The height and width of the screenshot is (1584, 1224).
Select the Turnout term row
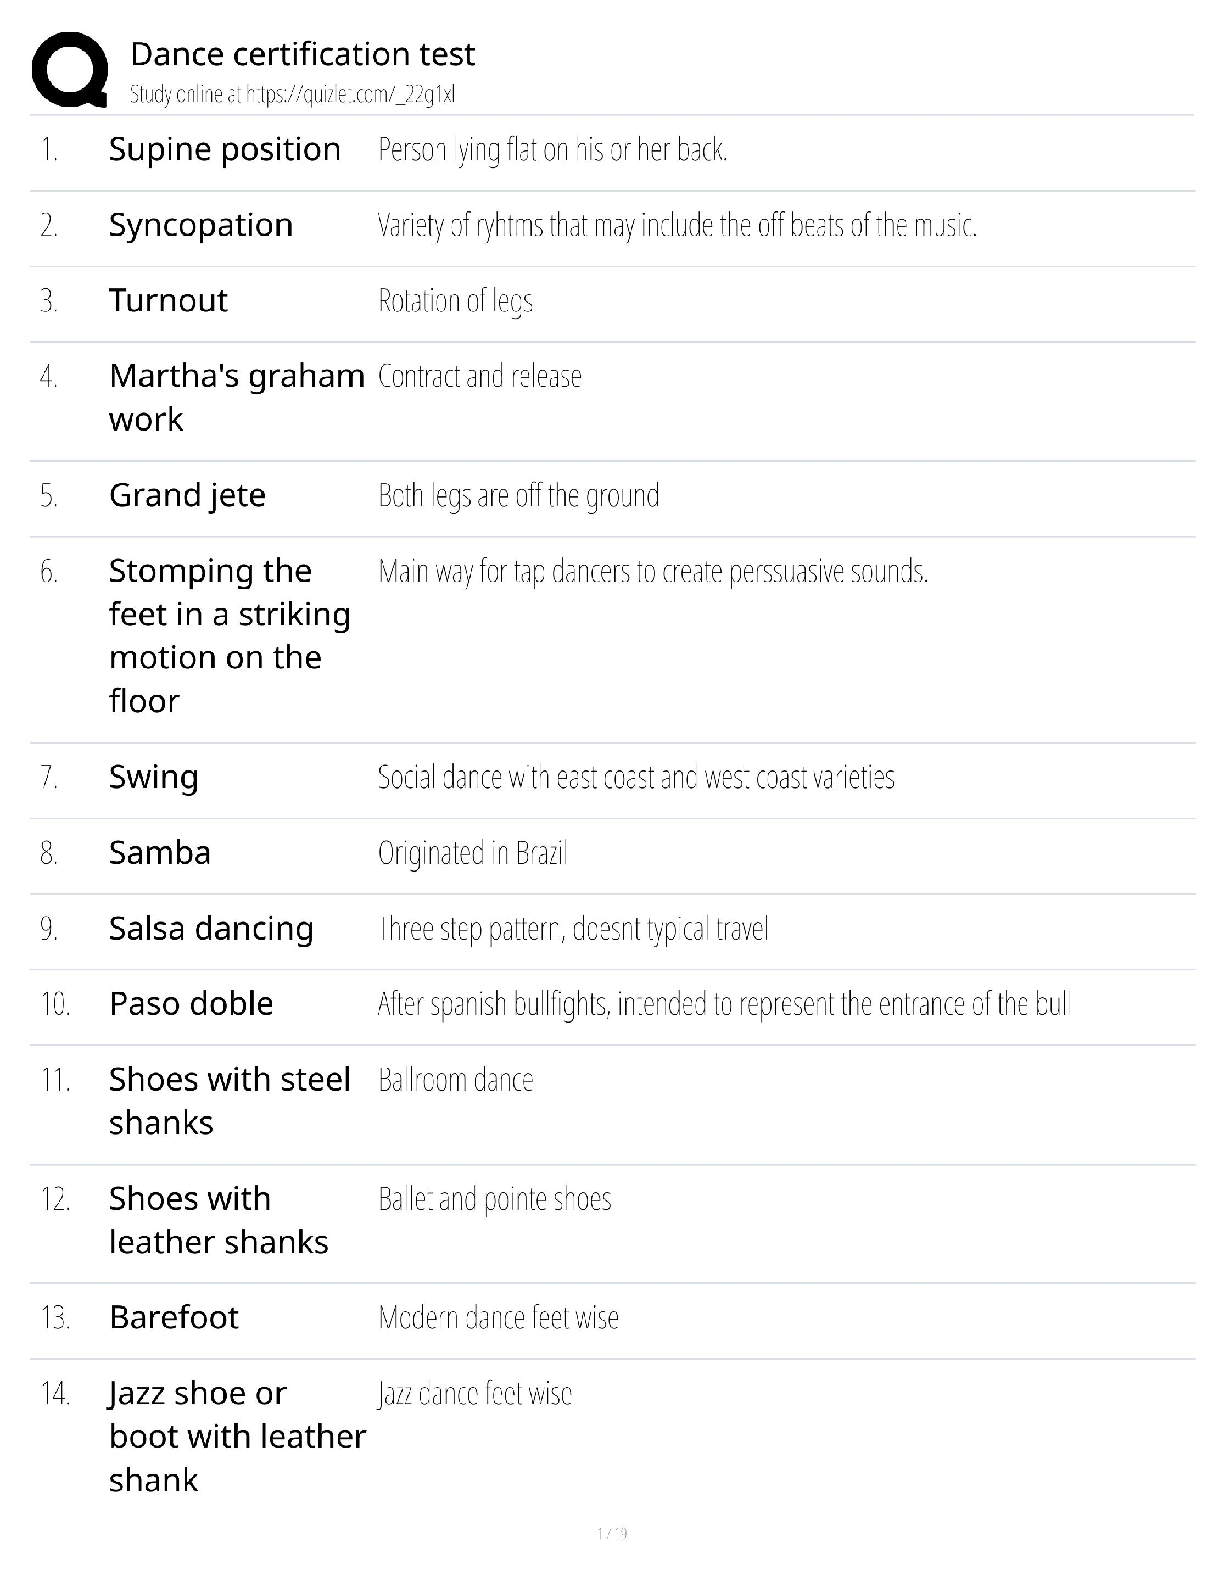pyautogui.click(x=168, y=301)
